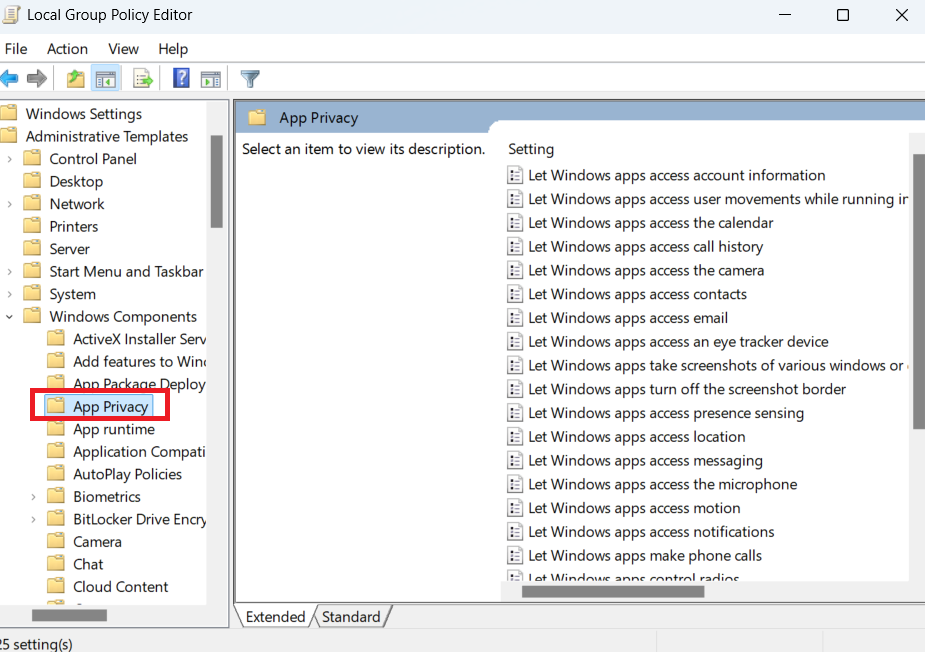Click policy icon beside 'make phone calls'
The image size is (925, 652).
515,556
